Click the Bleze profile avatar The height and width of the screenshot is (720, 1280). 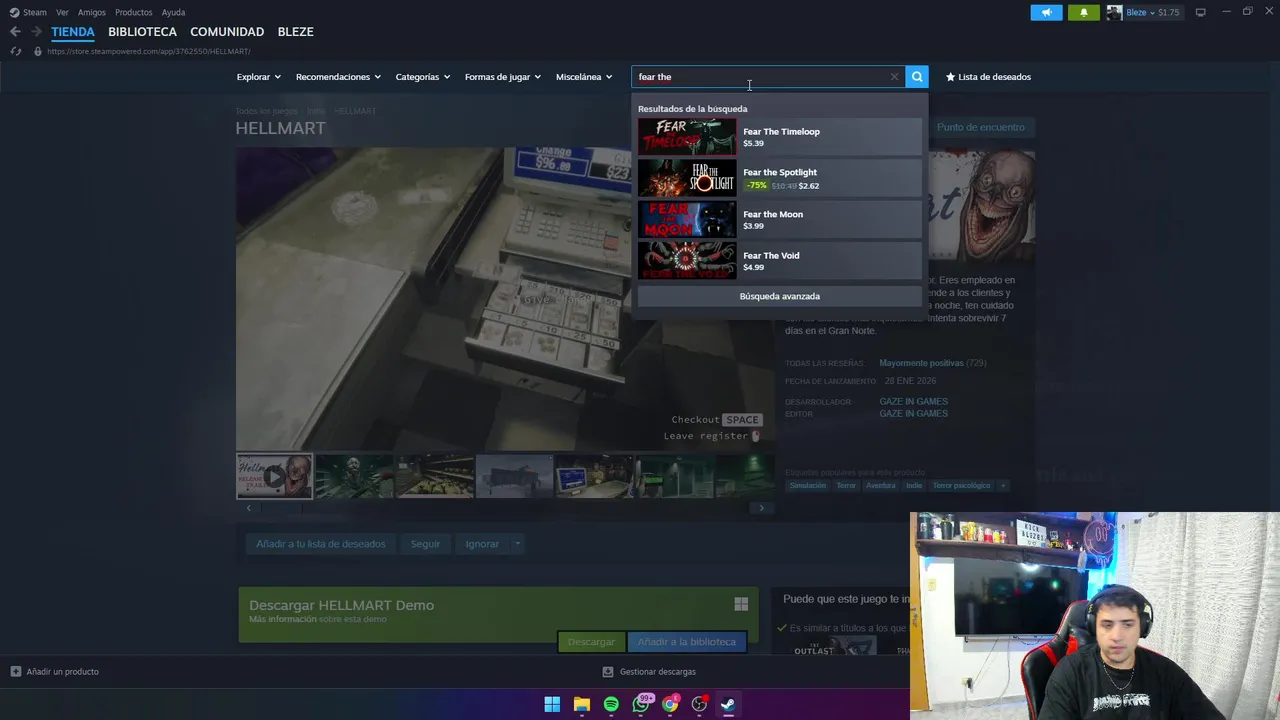click(1114, 12)
